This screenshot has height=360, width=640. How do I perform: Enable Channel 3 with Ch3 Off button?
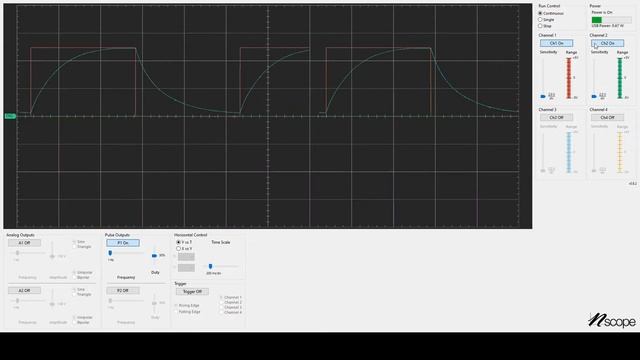point(556,118)
